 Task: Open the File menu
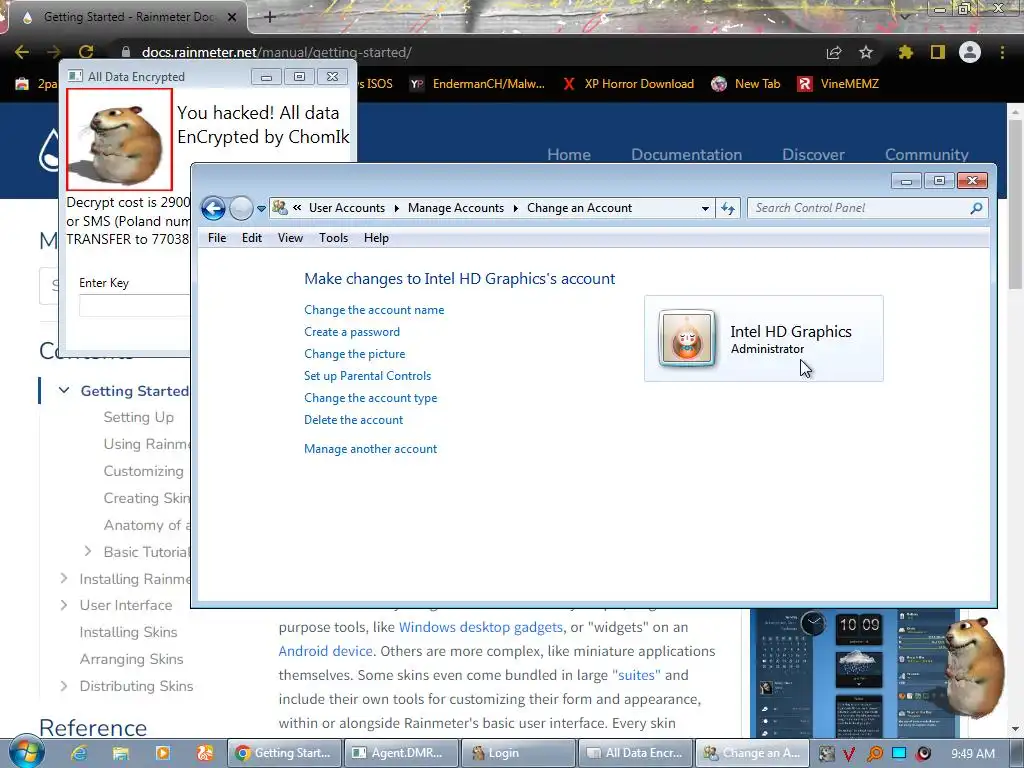217,238
